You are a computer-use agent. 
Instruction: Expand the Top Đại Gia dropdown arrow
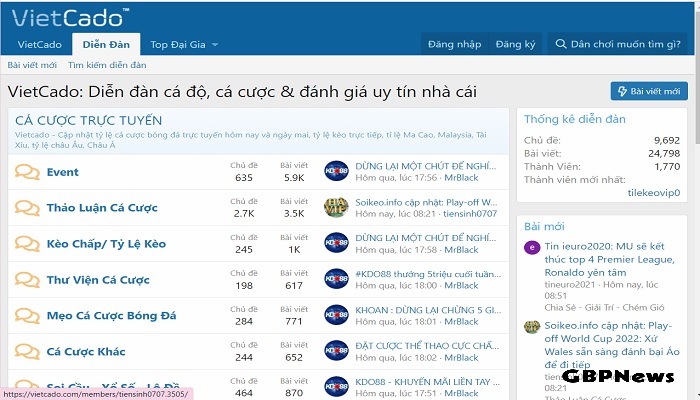pyautogui.click(x=215, y=45)
